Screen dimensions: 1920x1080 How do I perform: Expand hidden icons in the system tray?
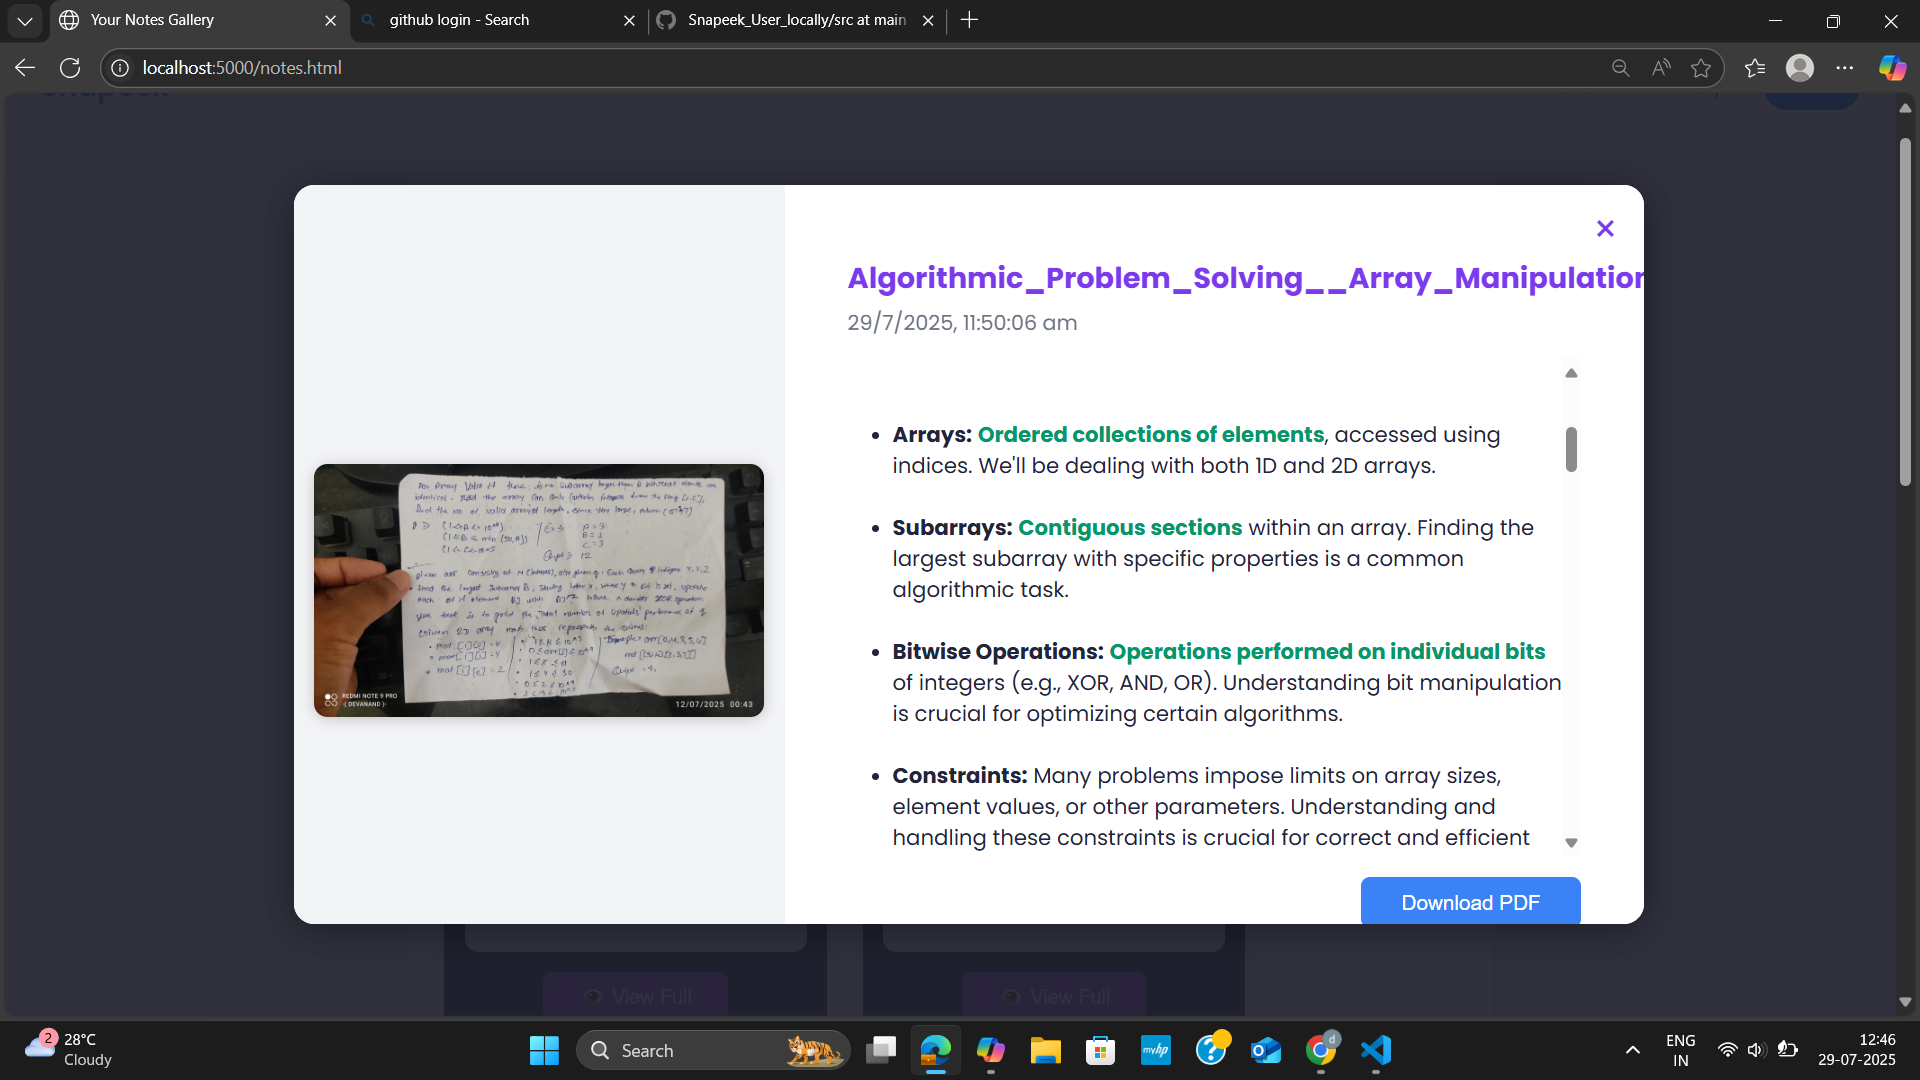click(1632, 1050)
